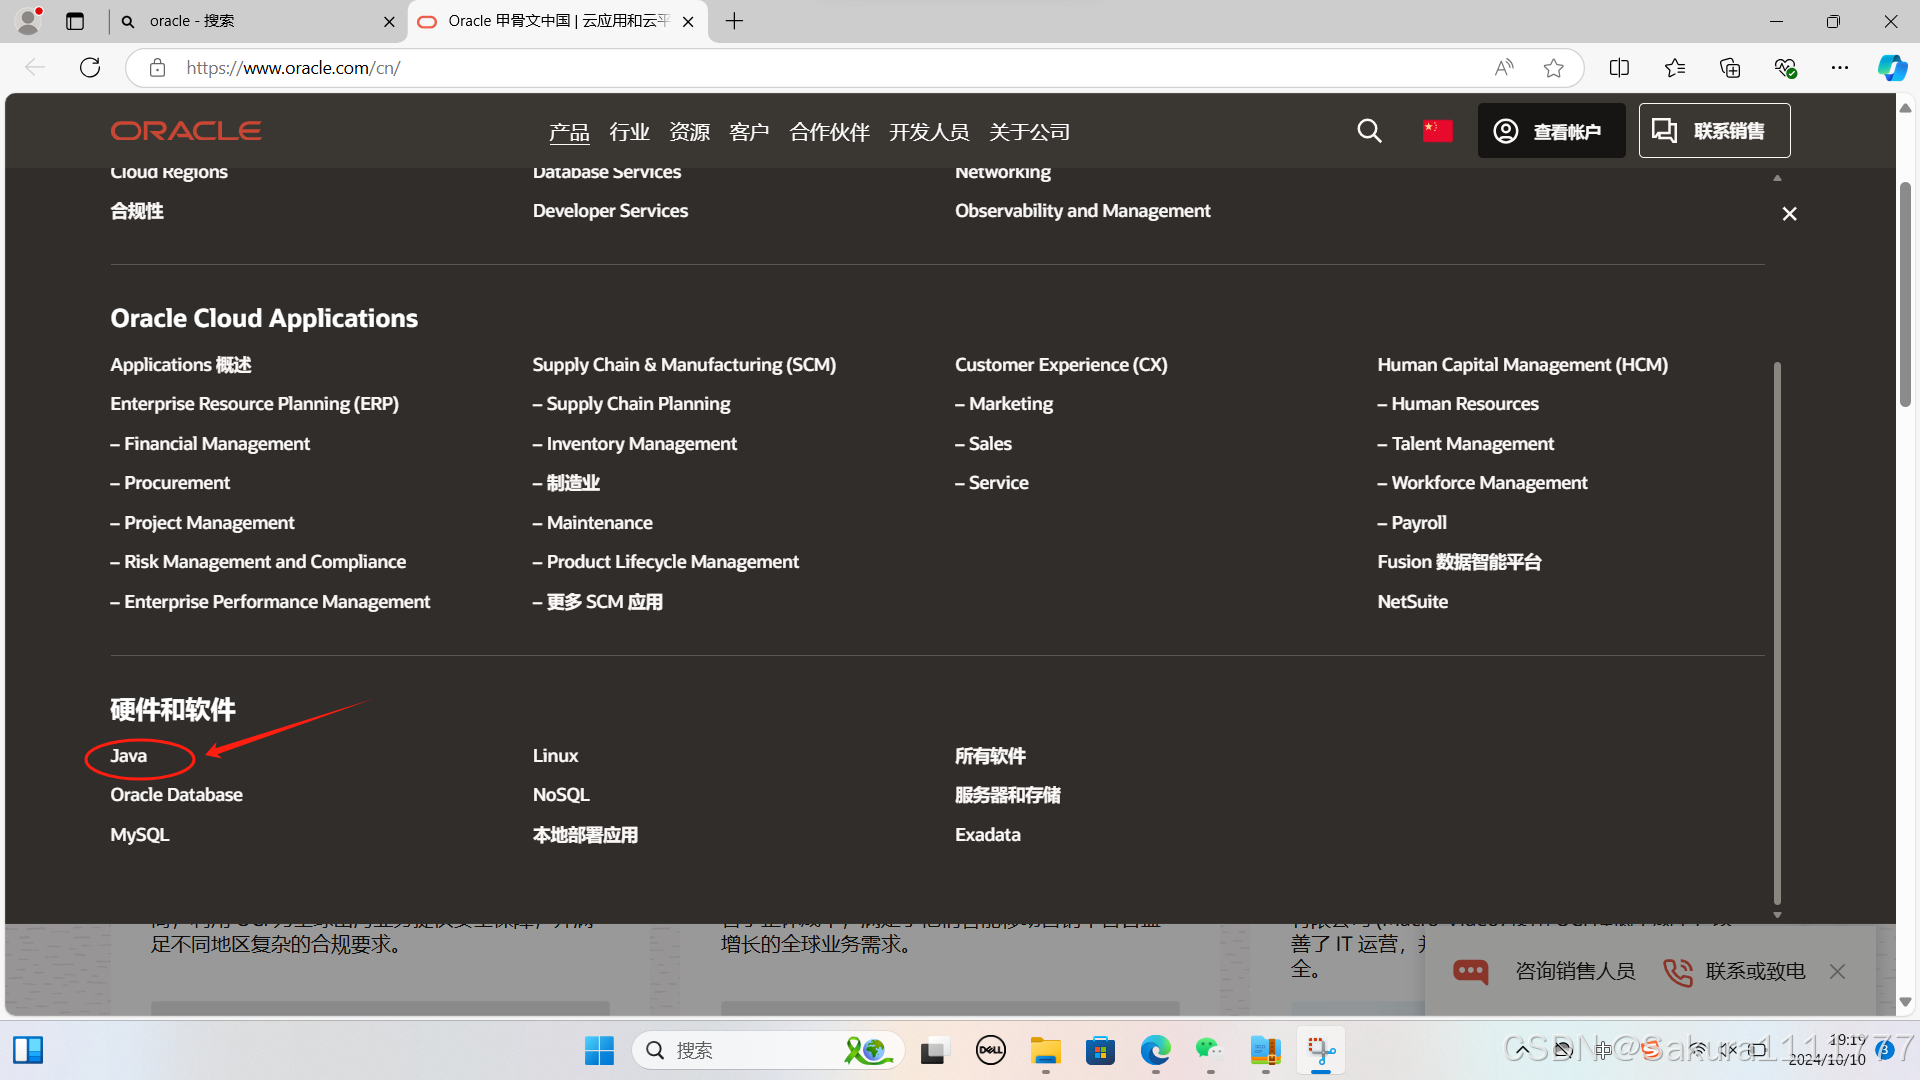
Task: Click the China flag region selector
Action: coord(1438,130)
